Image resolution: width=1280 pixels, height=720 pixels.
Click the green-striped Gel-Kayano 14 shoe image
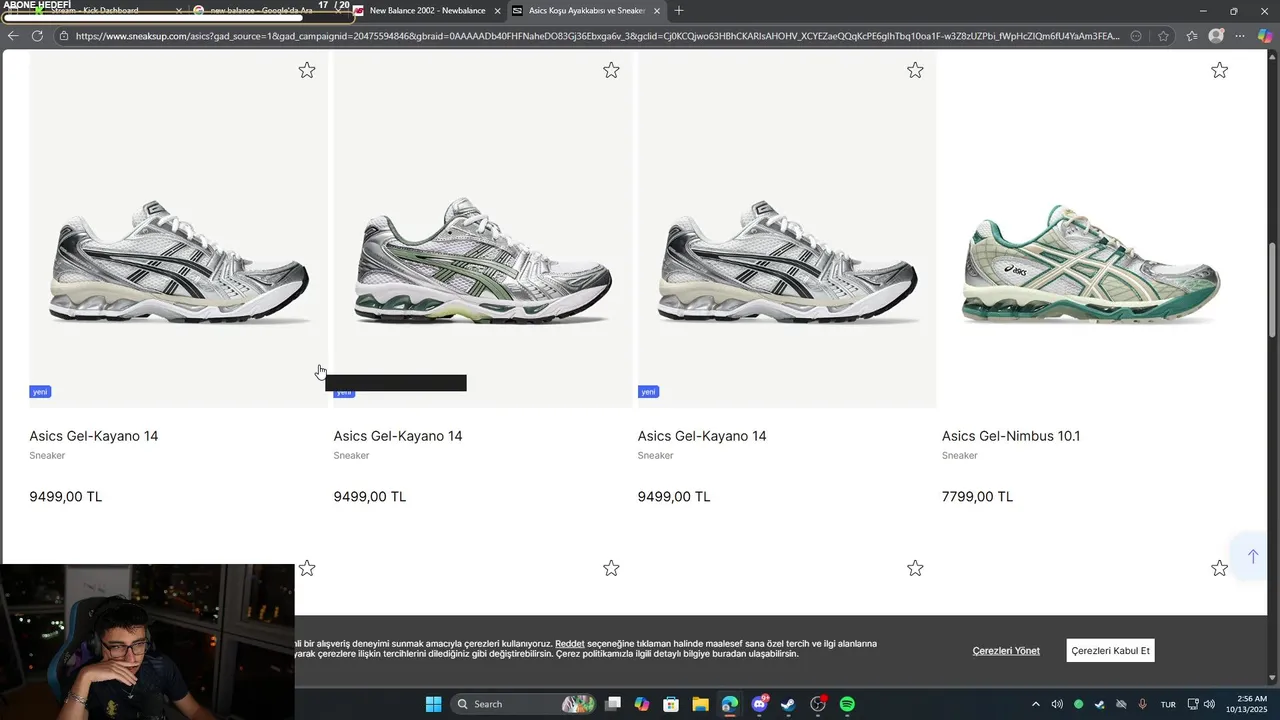(x=483, y=260)
